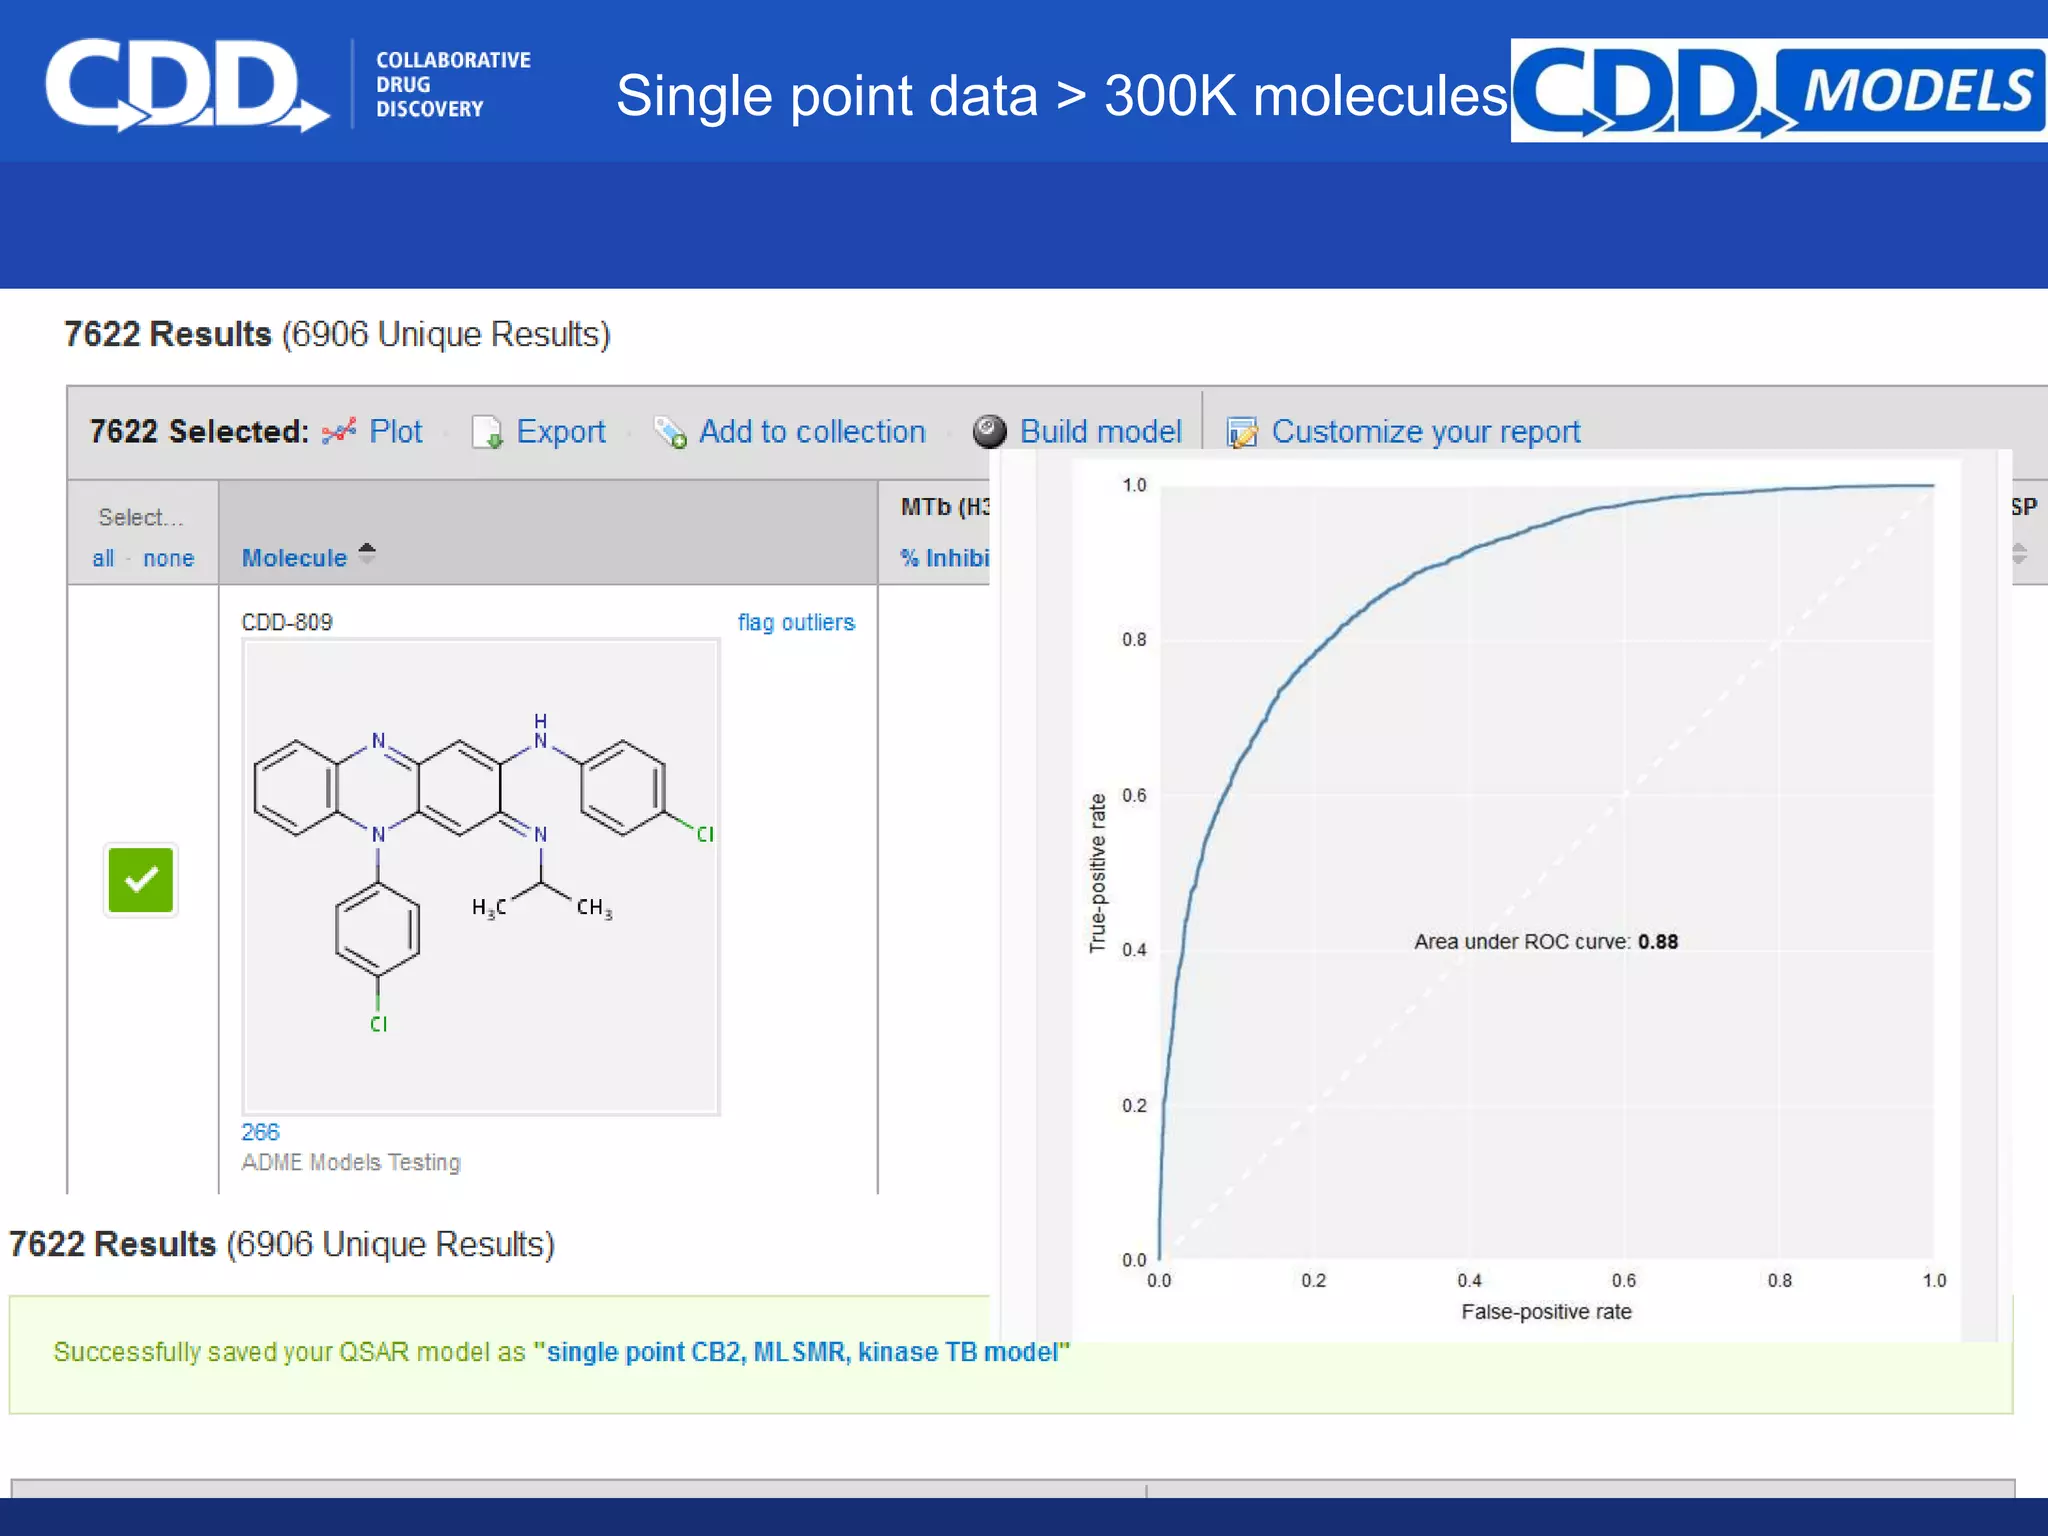Click the % Inhibi column header
The height and width of the screenshot is (1536, 2048).
(x=944, y=558)
